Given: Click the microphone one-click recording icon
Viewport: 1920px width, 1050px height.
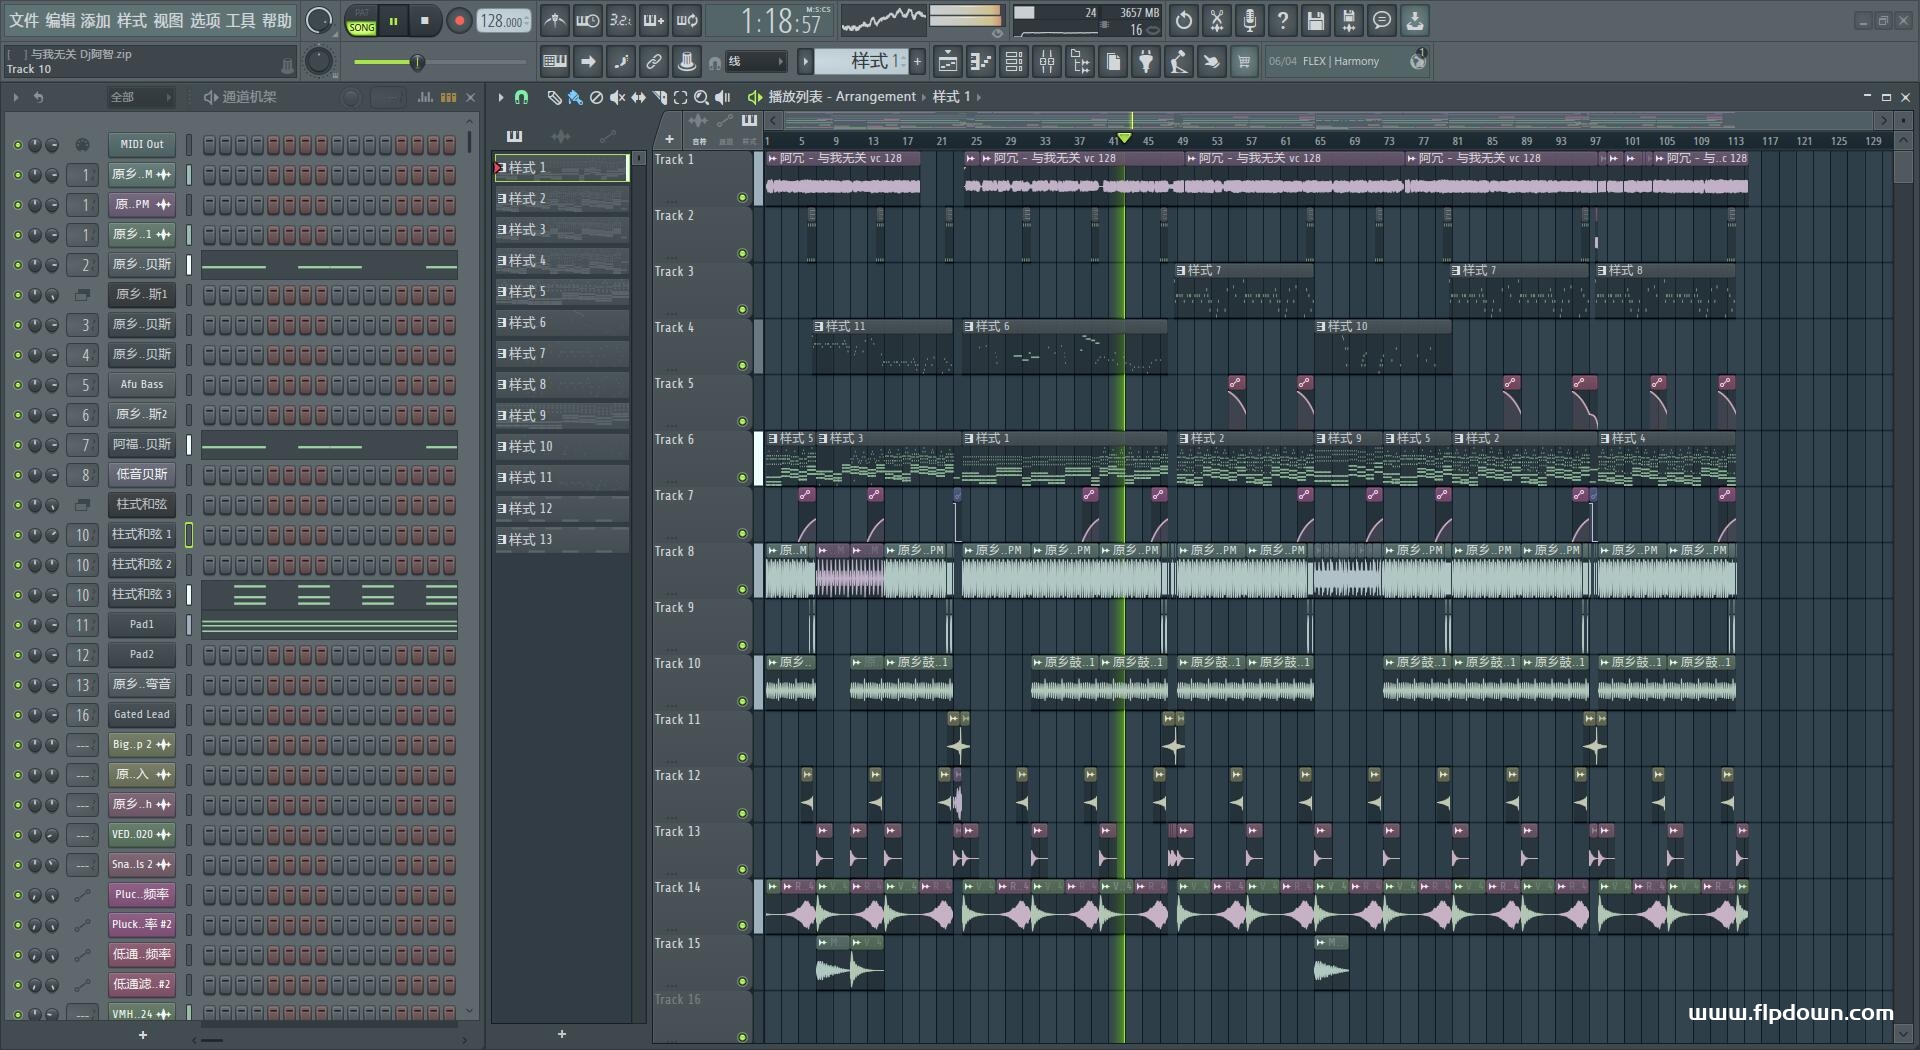Looking at the screenshot, I should tap(1250, 20).
